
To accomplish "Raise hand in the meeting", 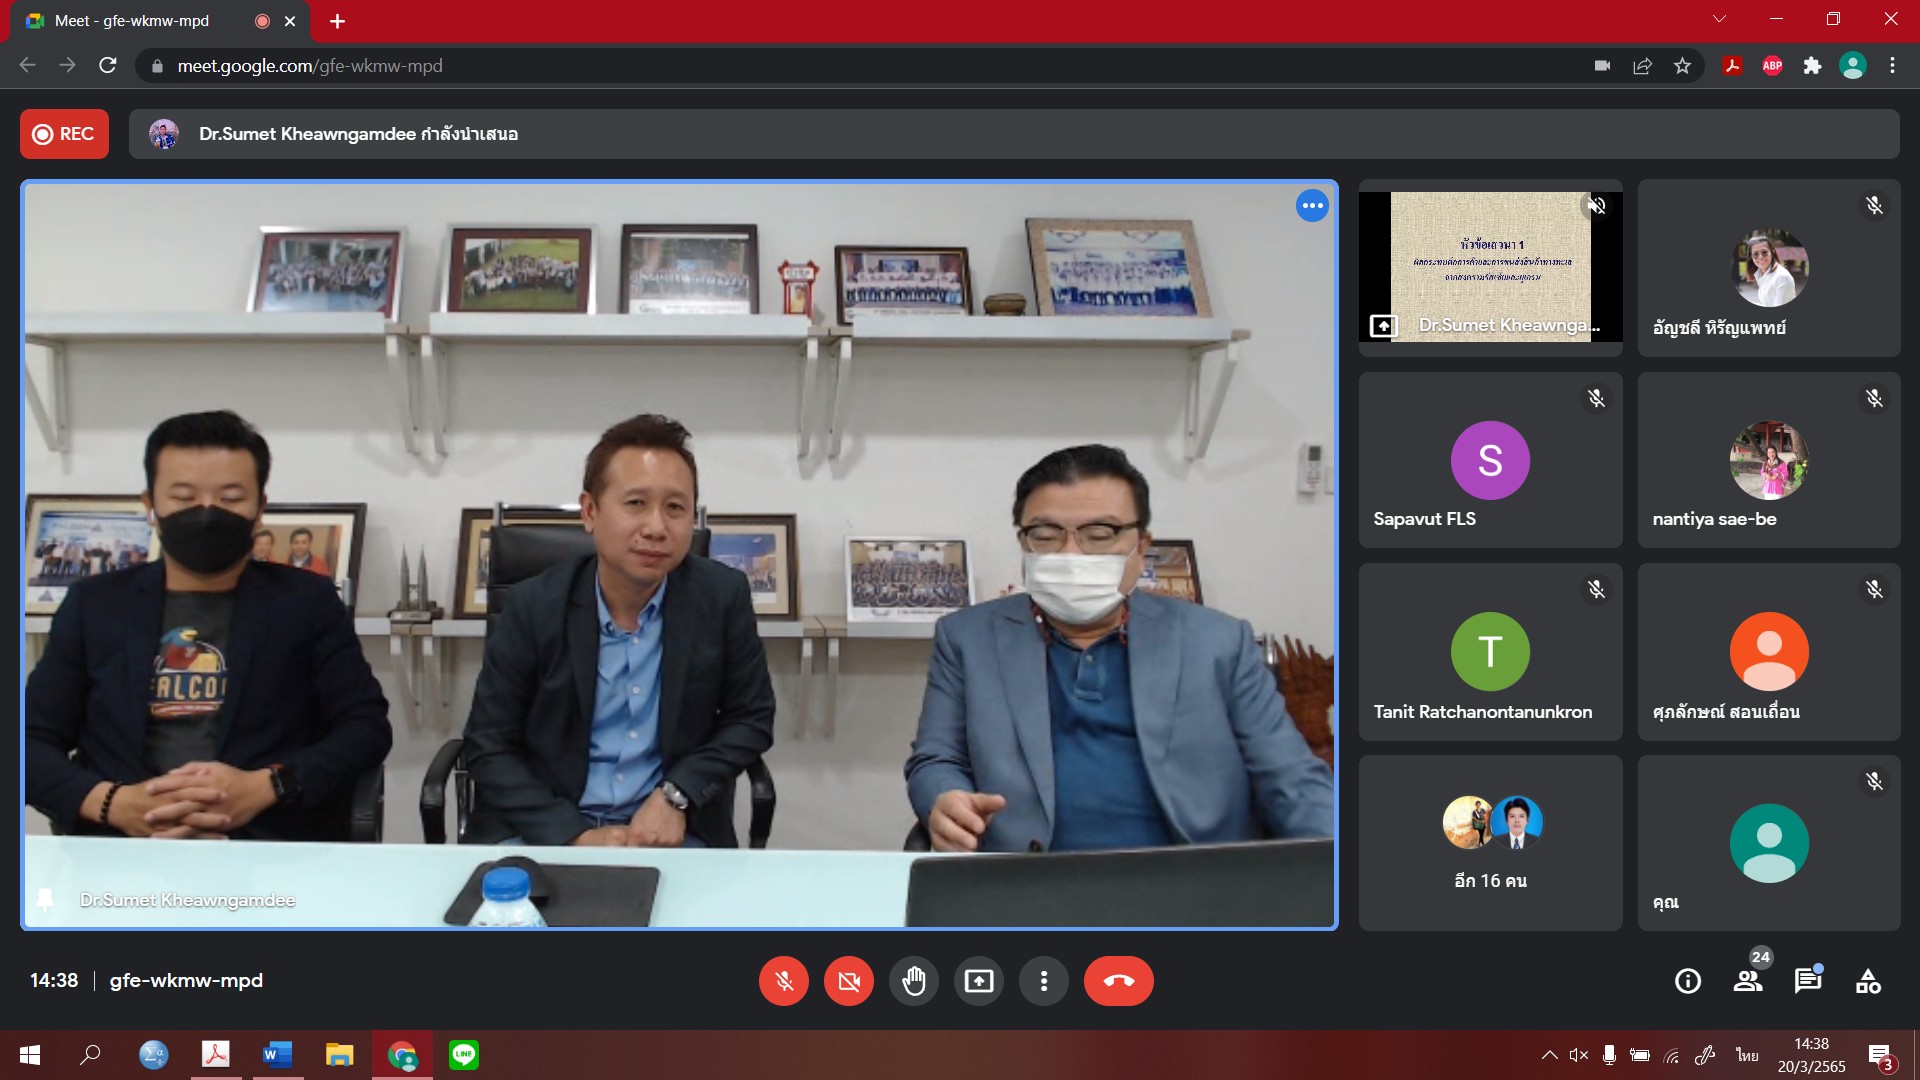I will click(x=914, y=981).
